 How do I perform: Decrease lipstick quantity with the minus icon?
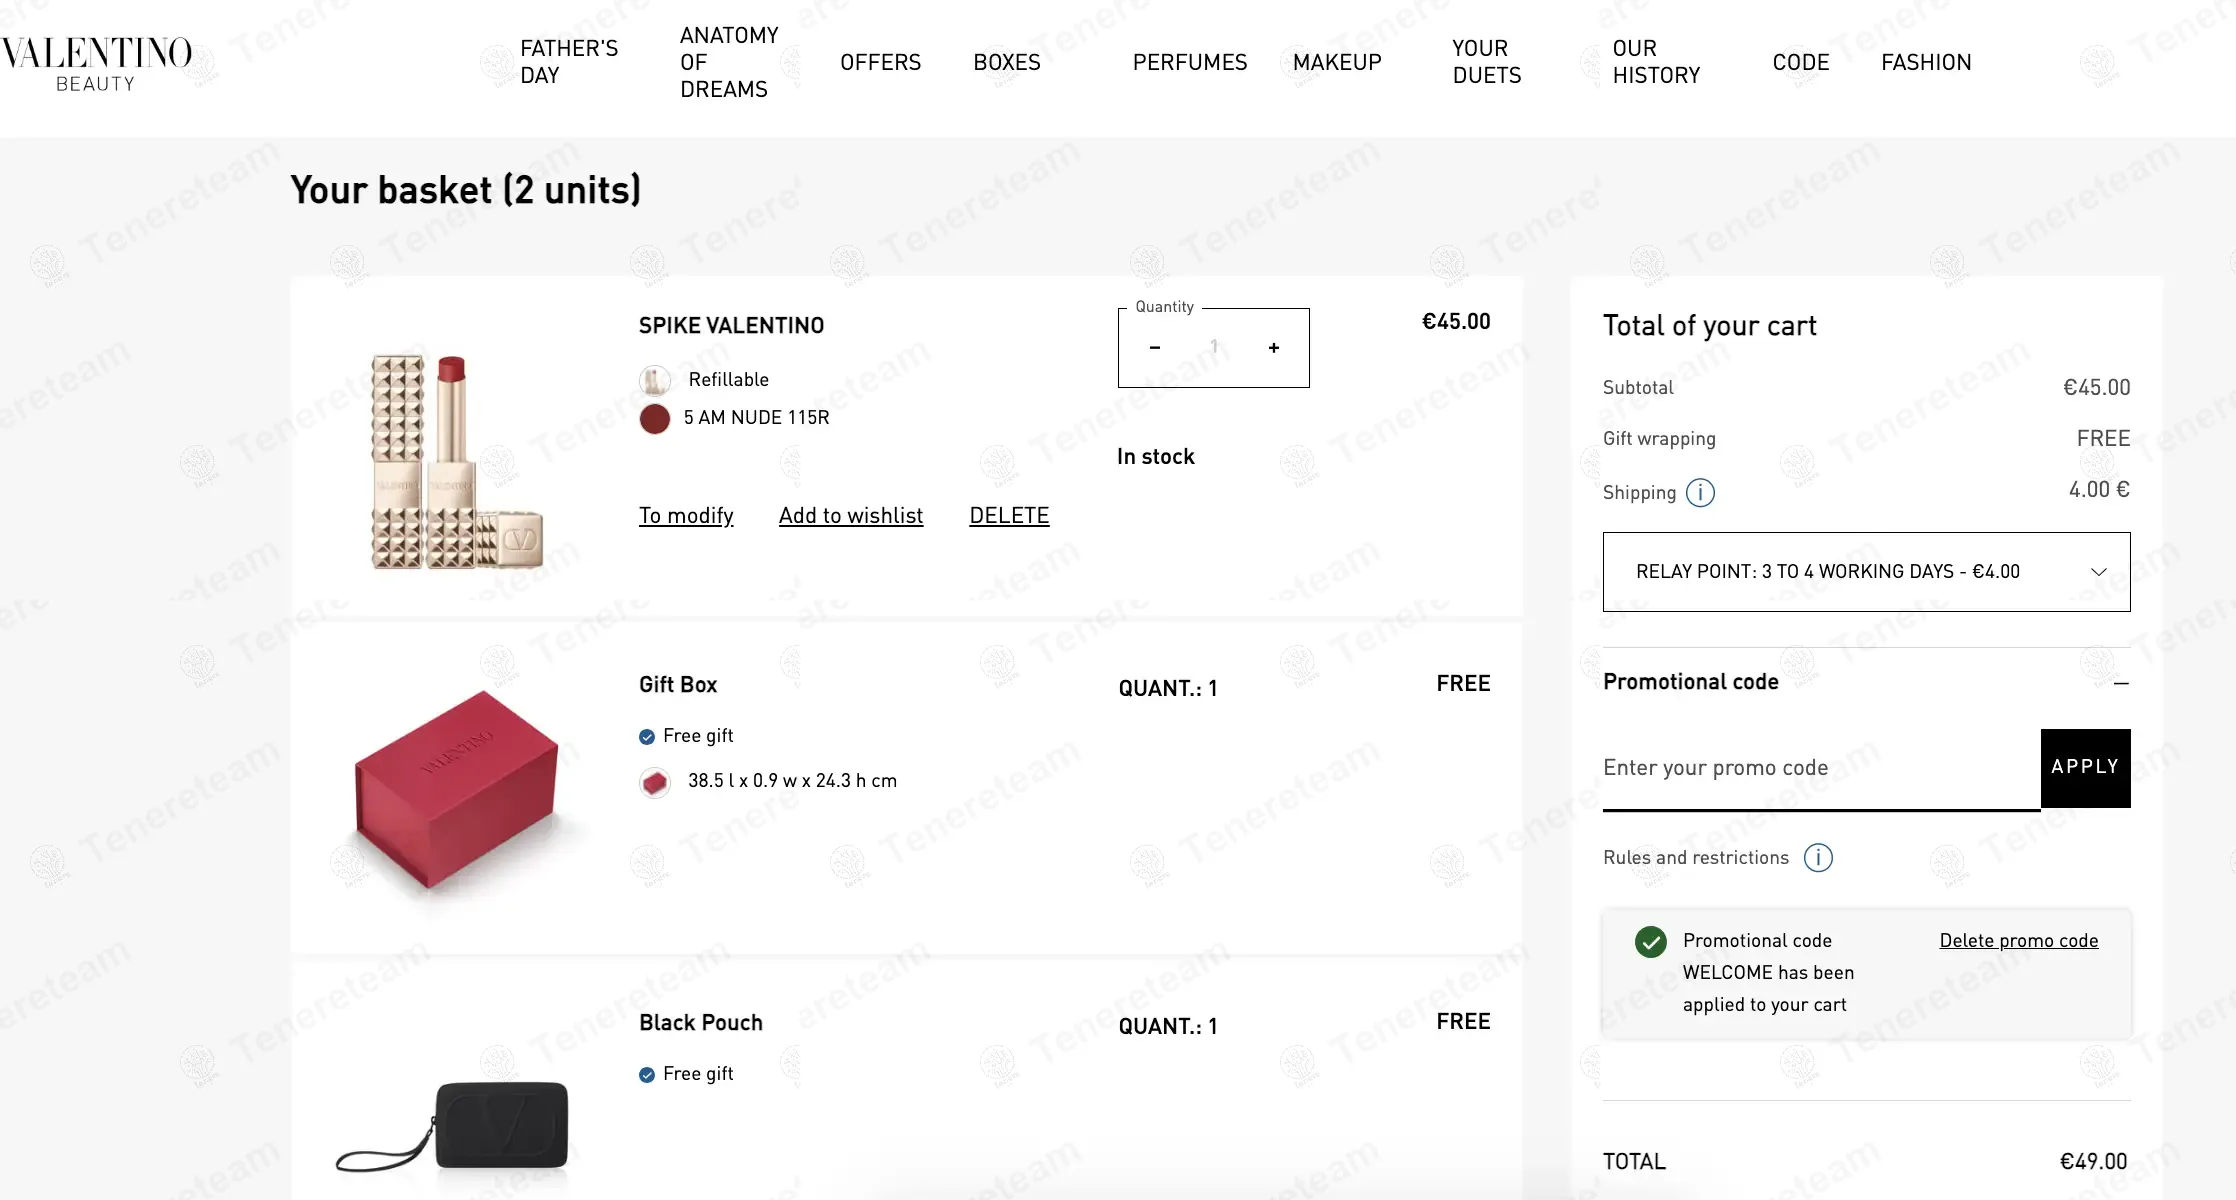1155,348
